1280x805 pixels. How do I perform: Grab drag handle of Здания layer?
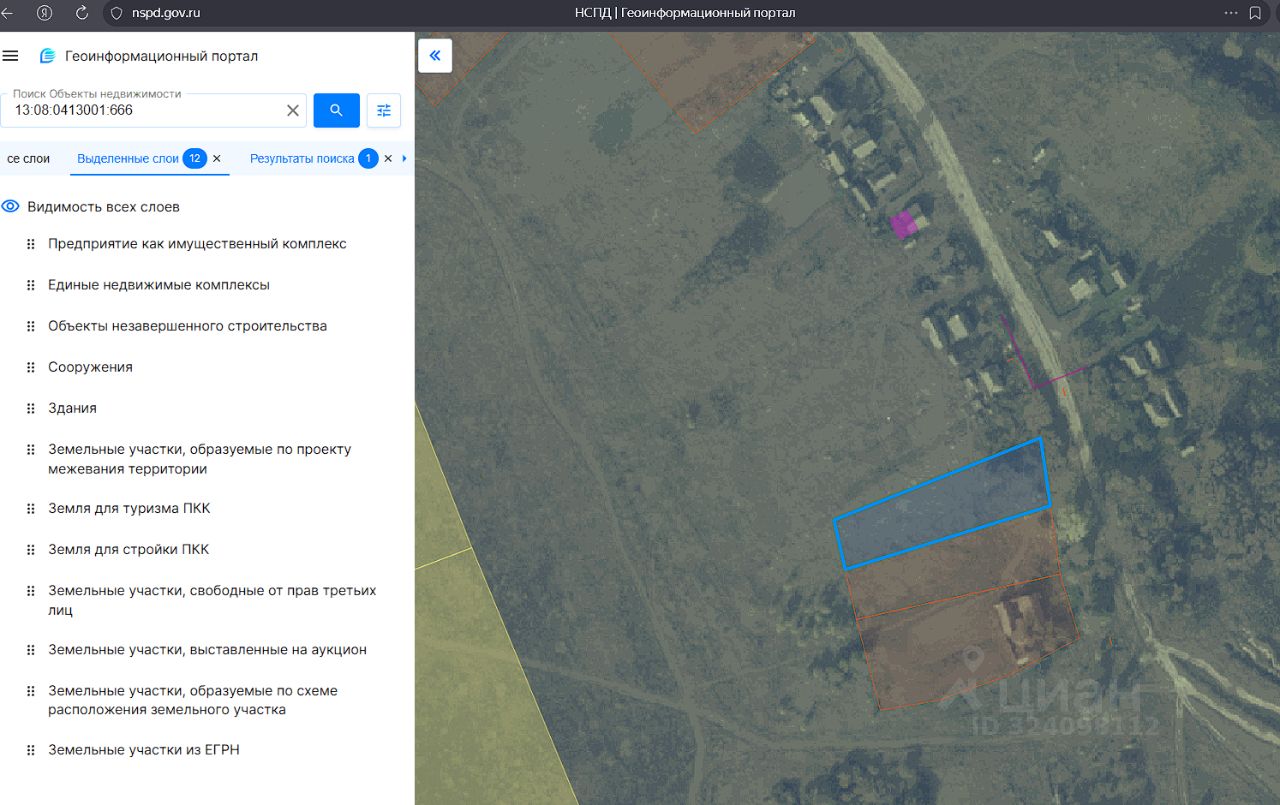(x=31, y=408)
